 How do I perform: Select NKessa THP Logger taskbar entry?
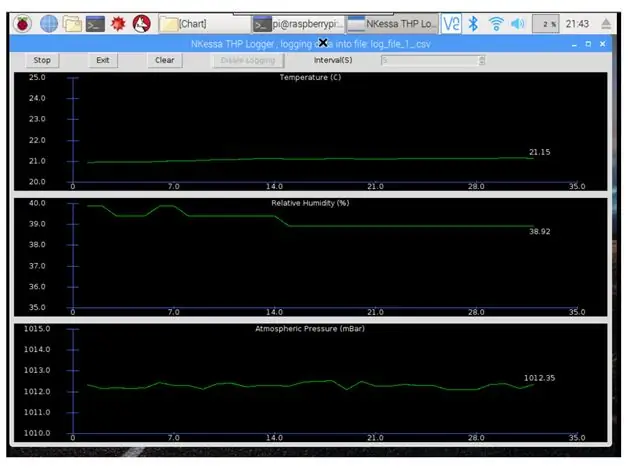point(392,24)
